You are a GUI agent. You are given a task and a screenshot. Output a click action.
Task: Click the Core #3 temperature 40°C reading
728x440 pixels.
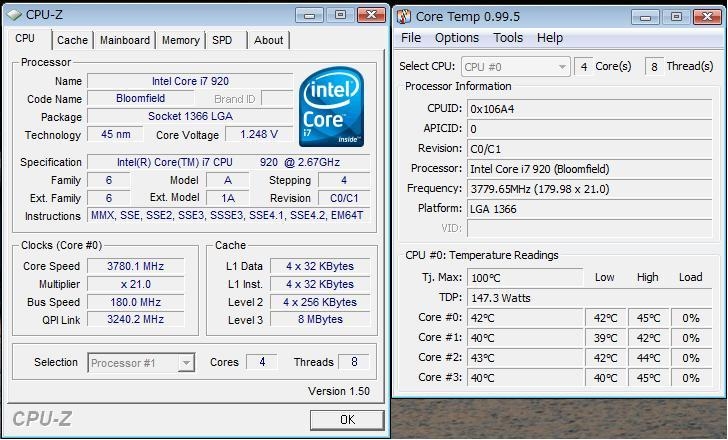pos(525,378)
